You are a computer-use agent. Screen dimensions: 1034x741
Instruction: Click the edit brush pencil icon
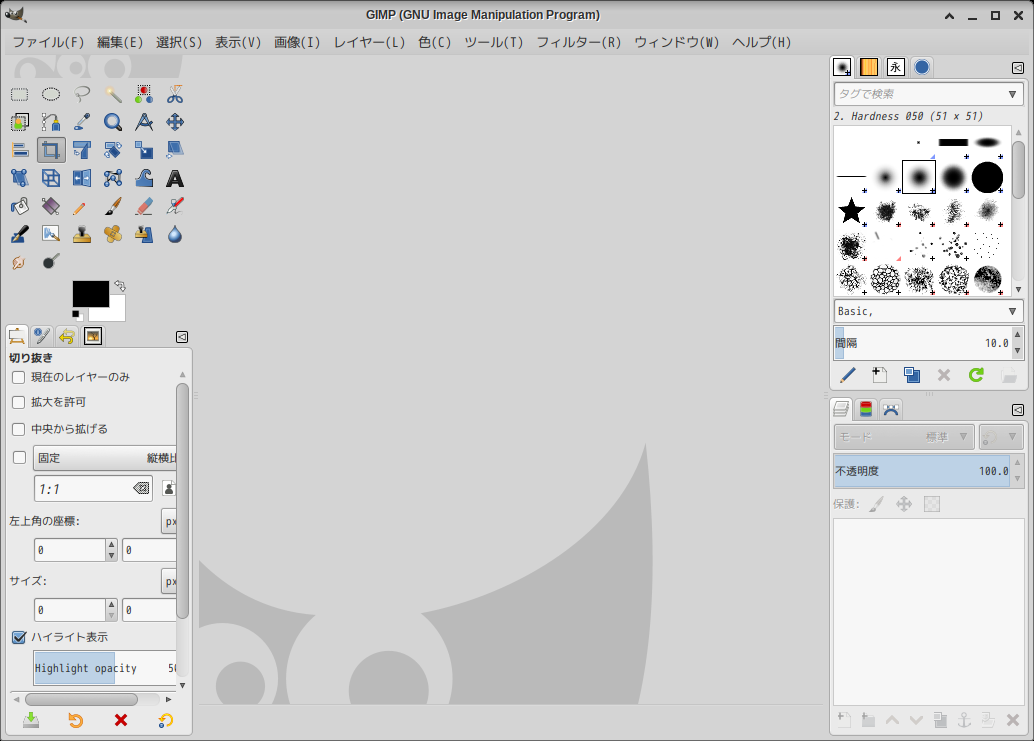click(847, 375)
